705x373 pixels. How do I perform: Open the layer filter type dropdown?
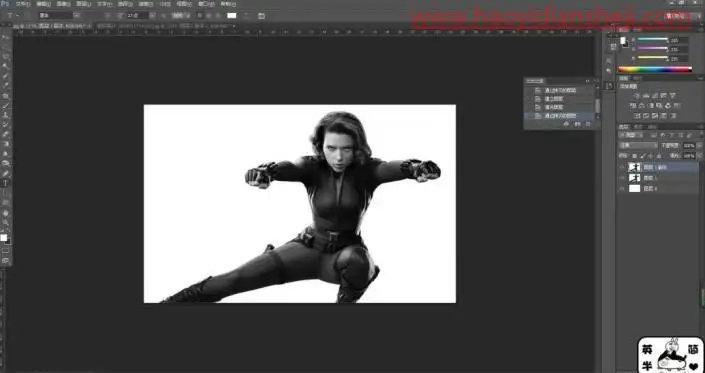point(632,135)
